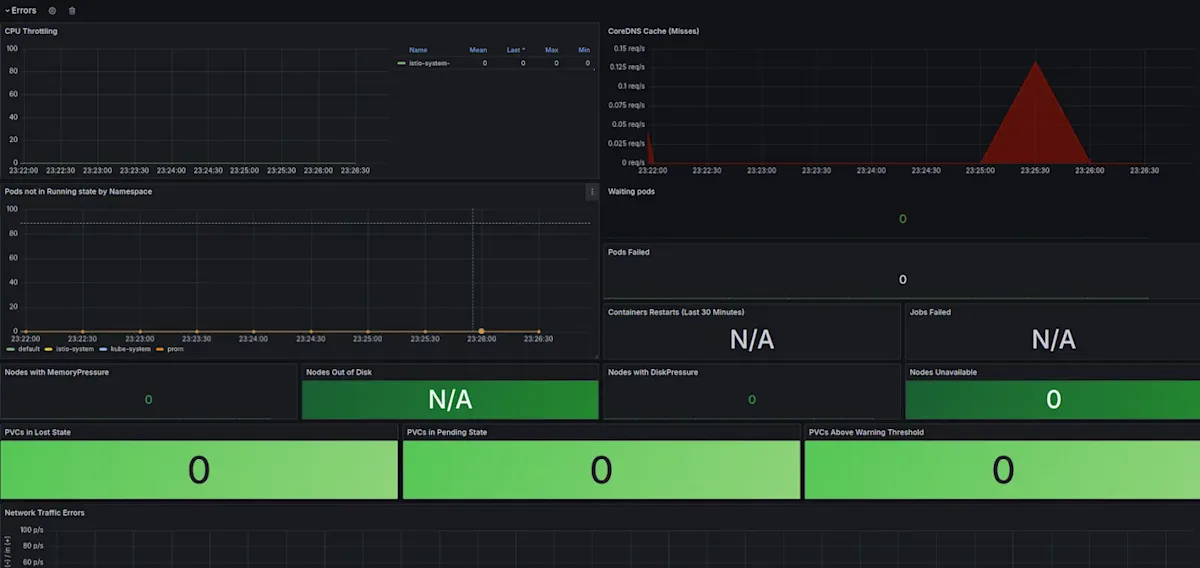
Task: Sort CPU Throttling legend by Mean
Action: [x=478, y=49]
